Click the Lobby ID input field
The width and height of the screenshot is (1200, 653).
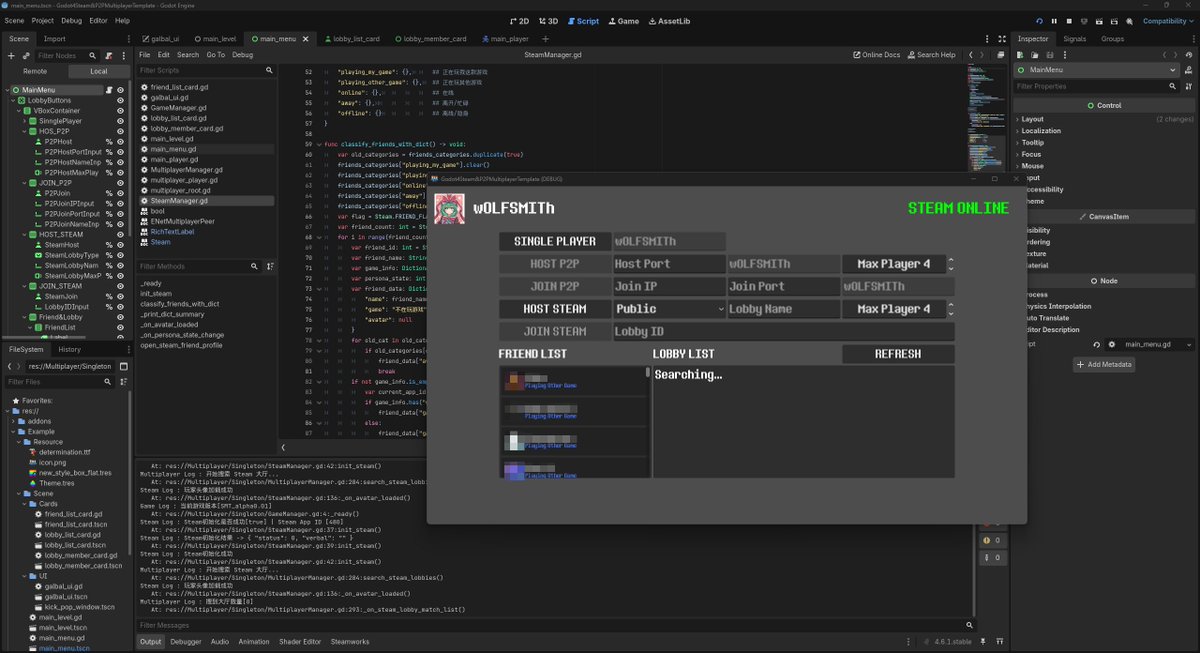[x=784, y=332]
